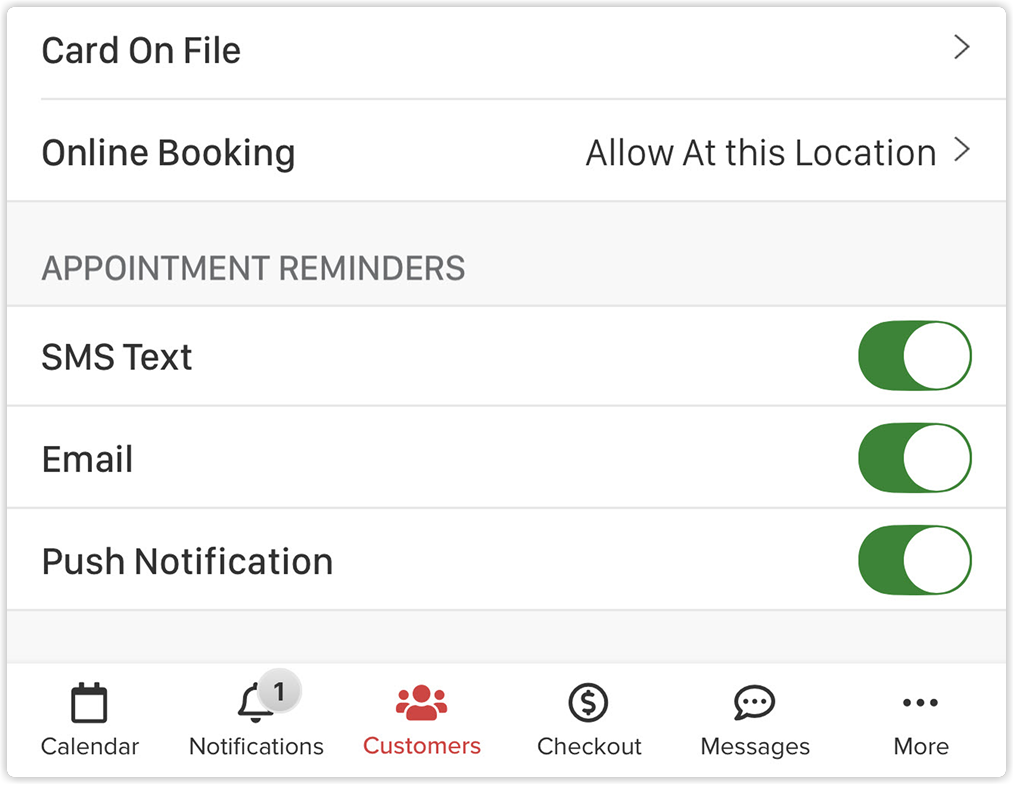Expand Card On File chevron
Viewport: 1014px width, 785px height.
tap(962, 47)
